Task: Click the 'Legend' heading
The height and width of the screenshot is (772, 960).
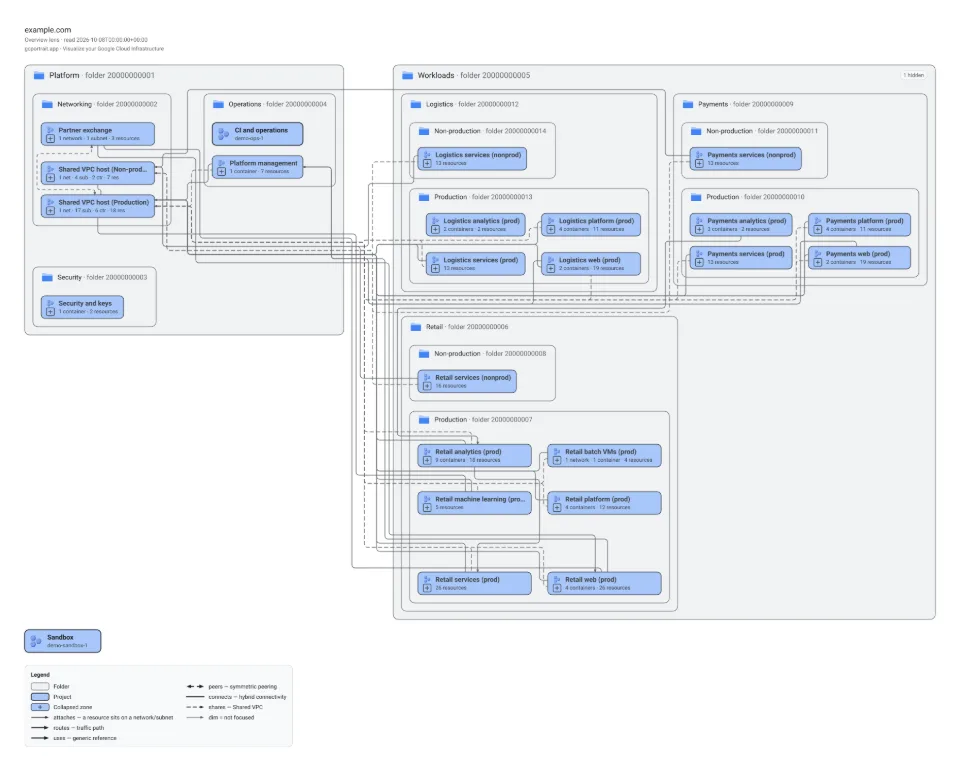Action: [x=40, y=675]
